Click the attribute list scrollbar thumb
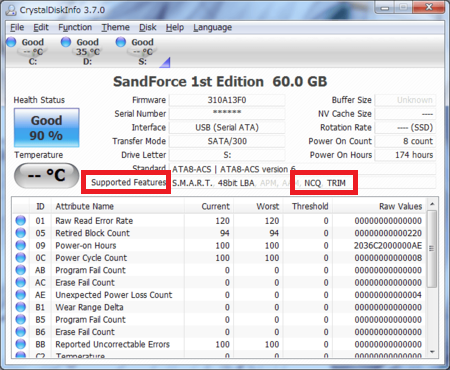Viewport: 450px width, 370px height. [x=432, y=248]
